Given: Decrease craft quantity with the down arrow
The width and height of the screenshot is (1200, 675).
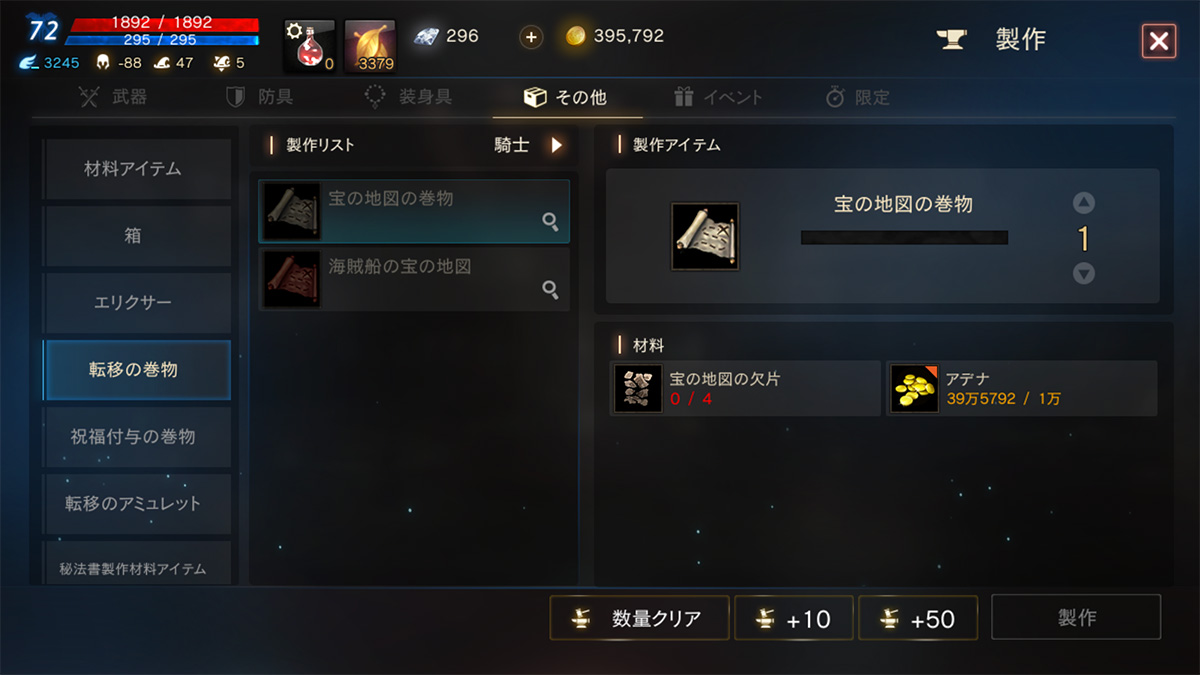Looking at the screenshot, I should click(x=1084, y=273).
